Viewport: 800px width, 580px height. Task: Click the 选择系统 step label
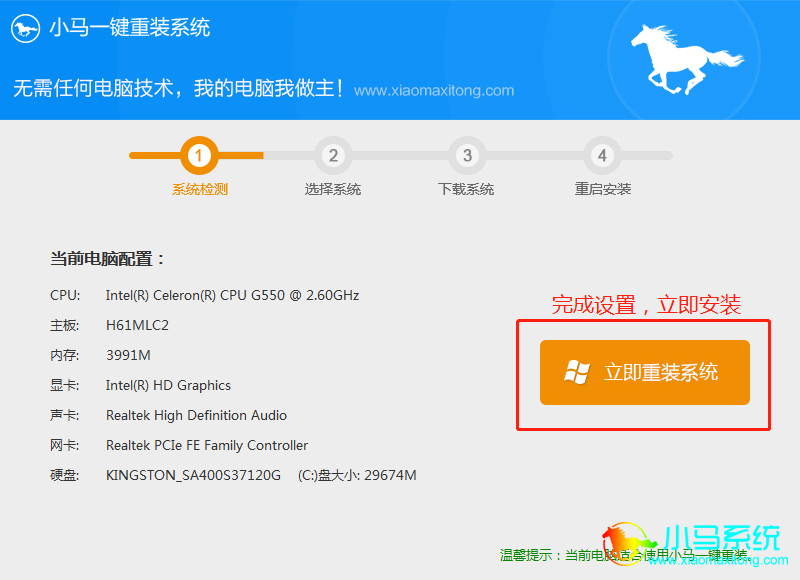[333, 189]
